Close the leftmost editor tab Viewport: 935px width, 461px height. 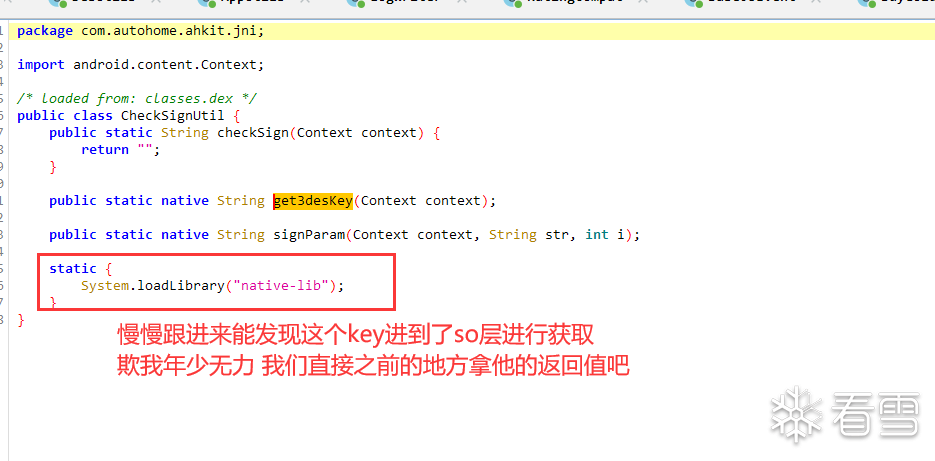point(156,2)
